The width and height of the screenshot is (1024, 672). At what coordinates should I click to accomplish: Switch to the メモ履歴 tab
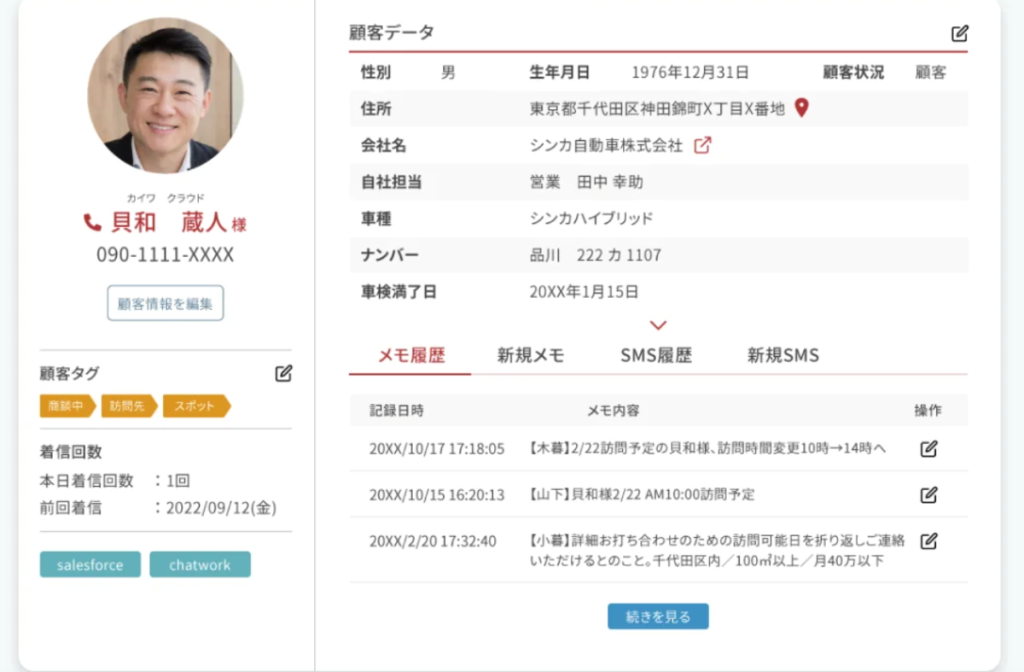(x=411, y=356)
